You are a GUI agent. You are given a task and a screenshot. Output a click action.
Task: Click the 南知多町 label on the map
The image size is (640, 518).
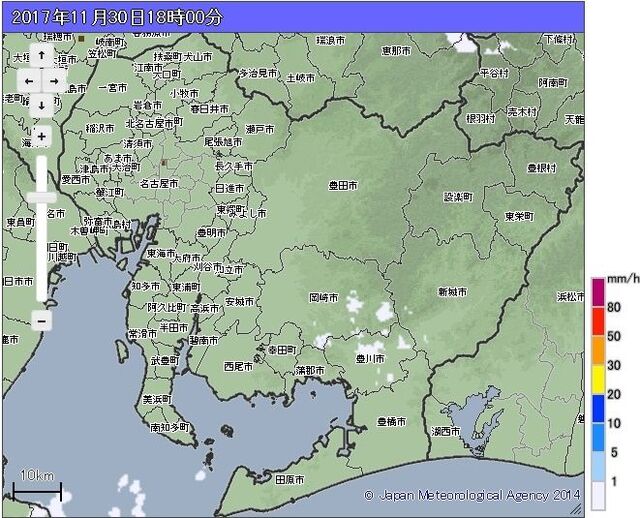(x=170, y=427)
